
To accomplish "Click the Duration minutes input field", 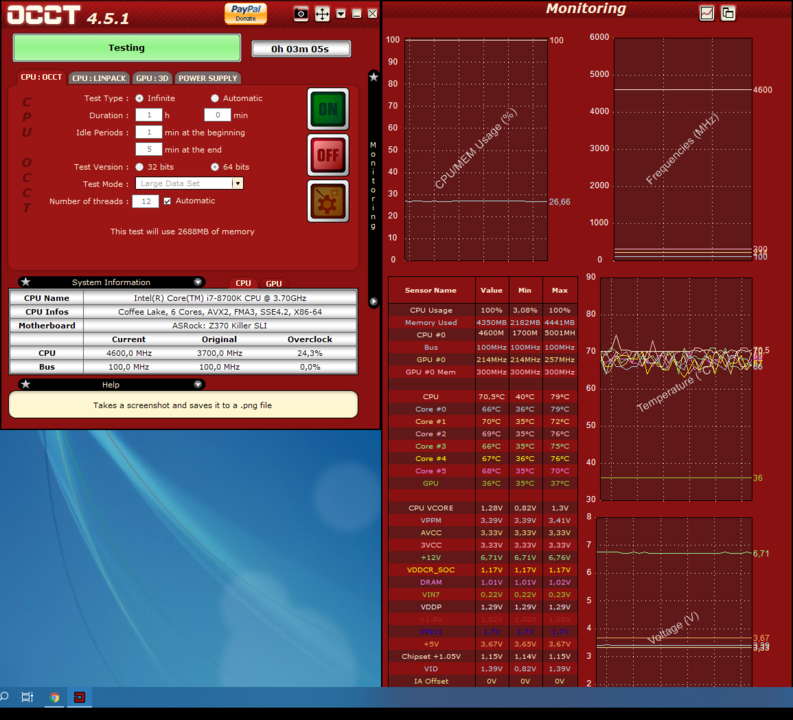I will [217, 115].
